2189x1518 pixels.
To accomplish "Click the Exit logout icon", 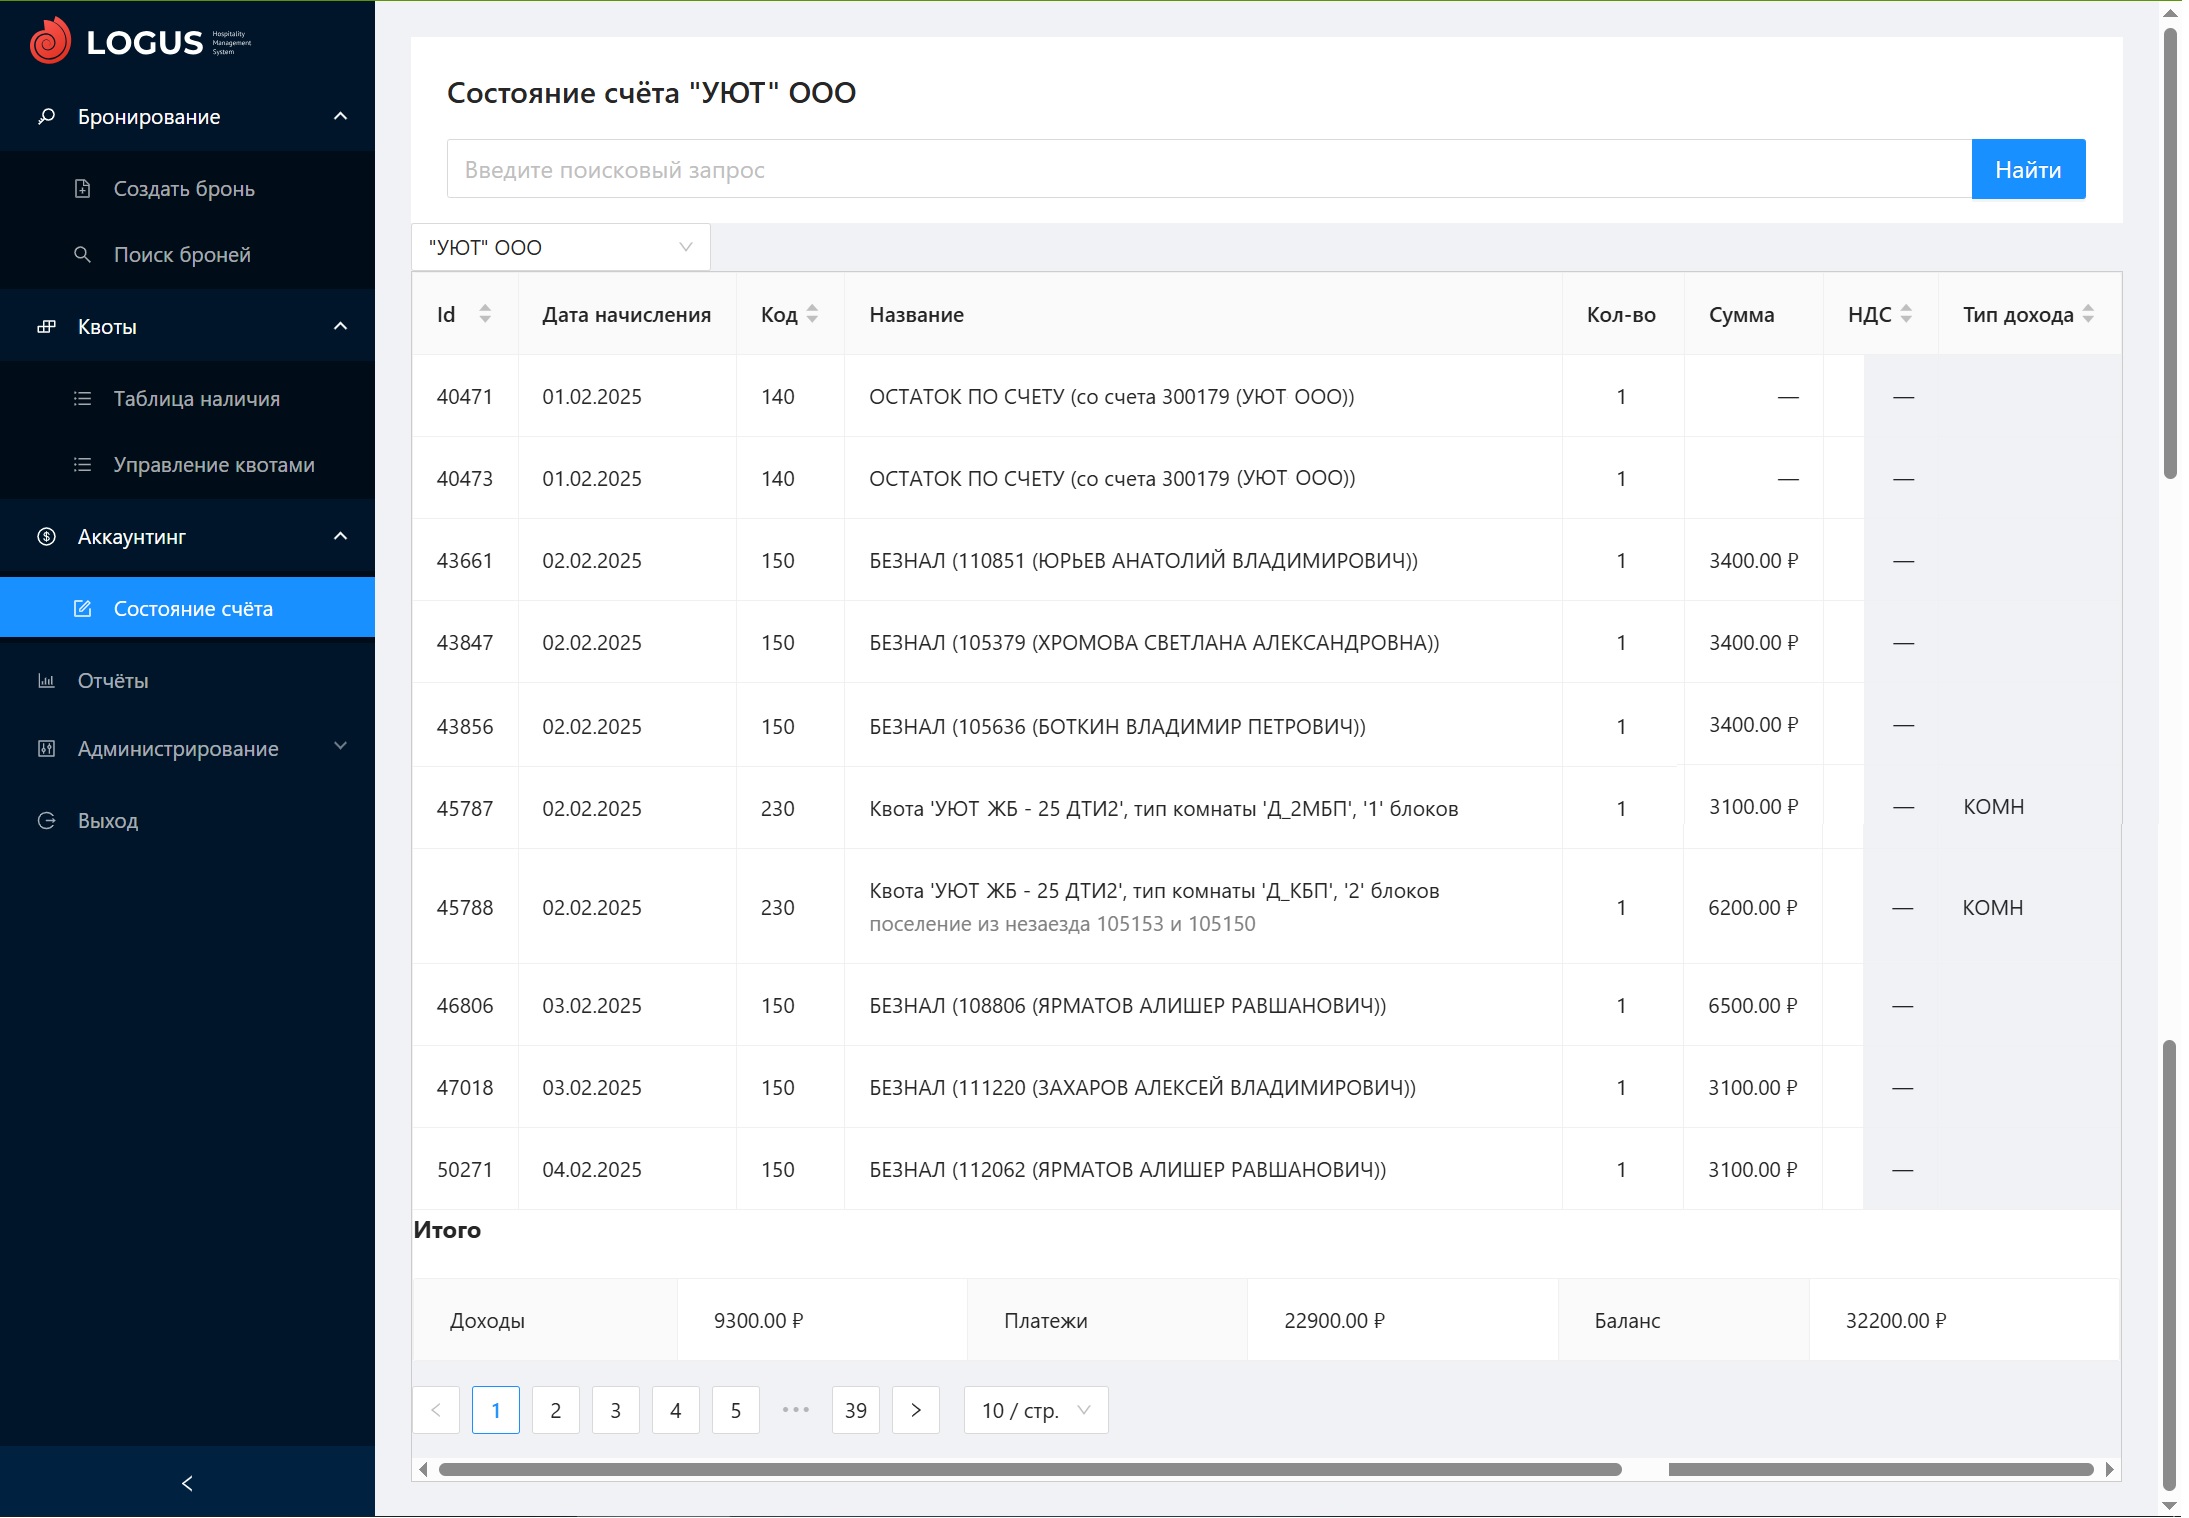I will click(46, 821).
